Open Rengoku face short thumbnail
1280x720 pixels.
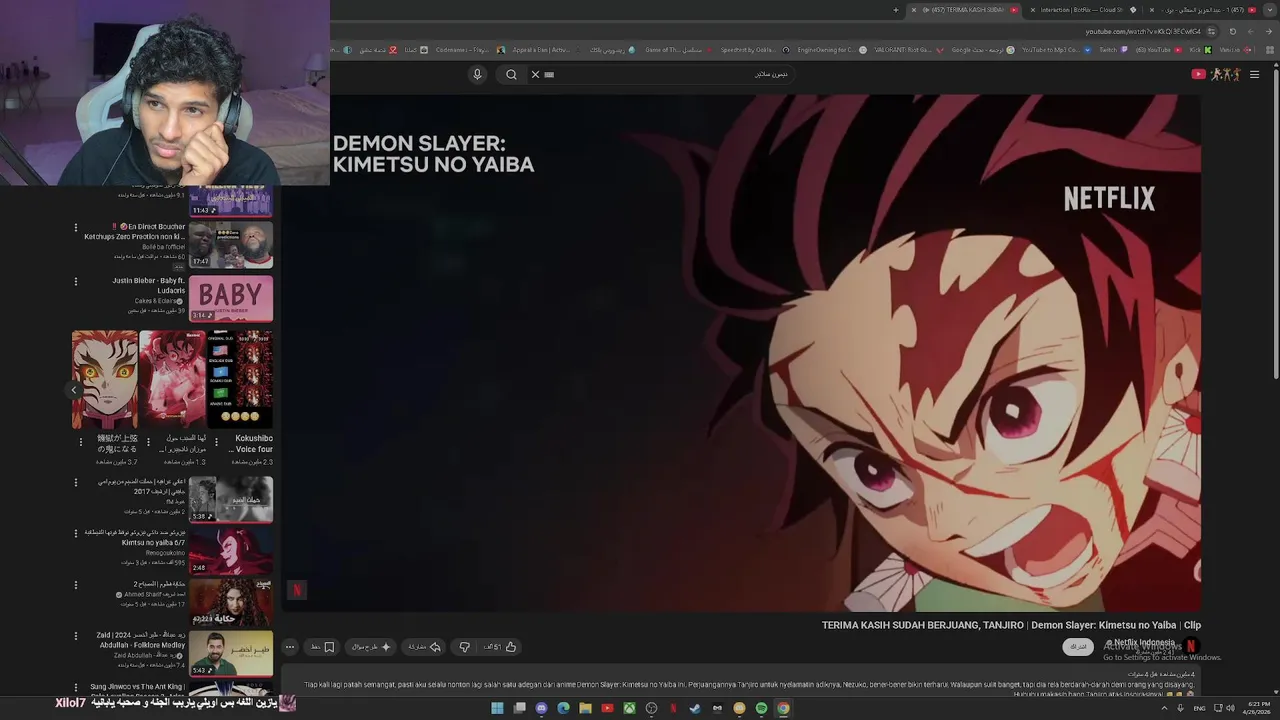coord(104,379)
